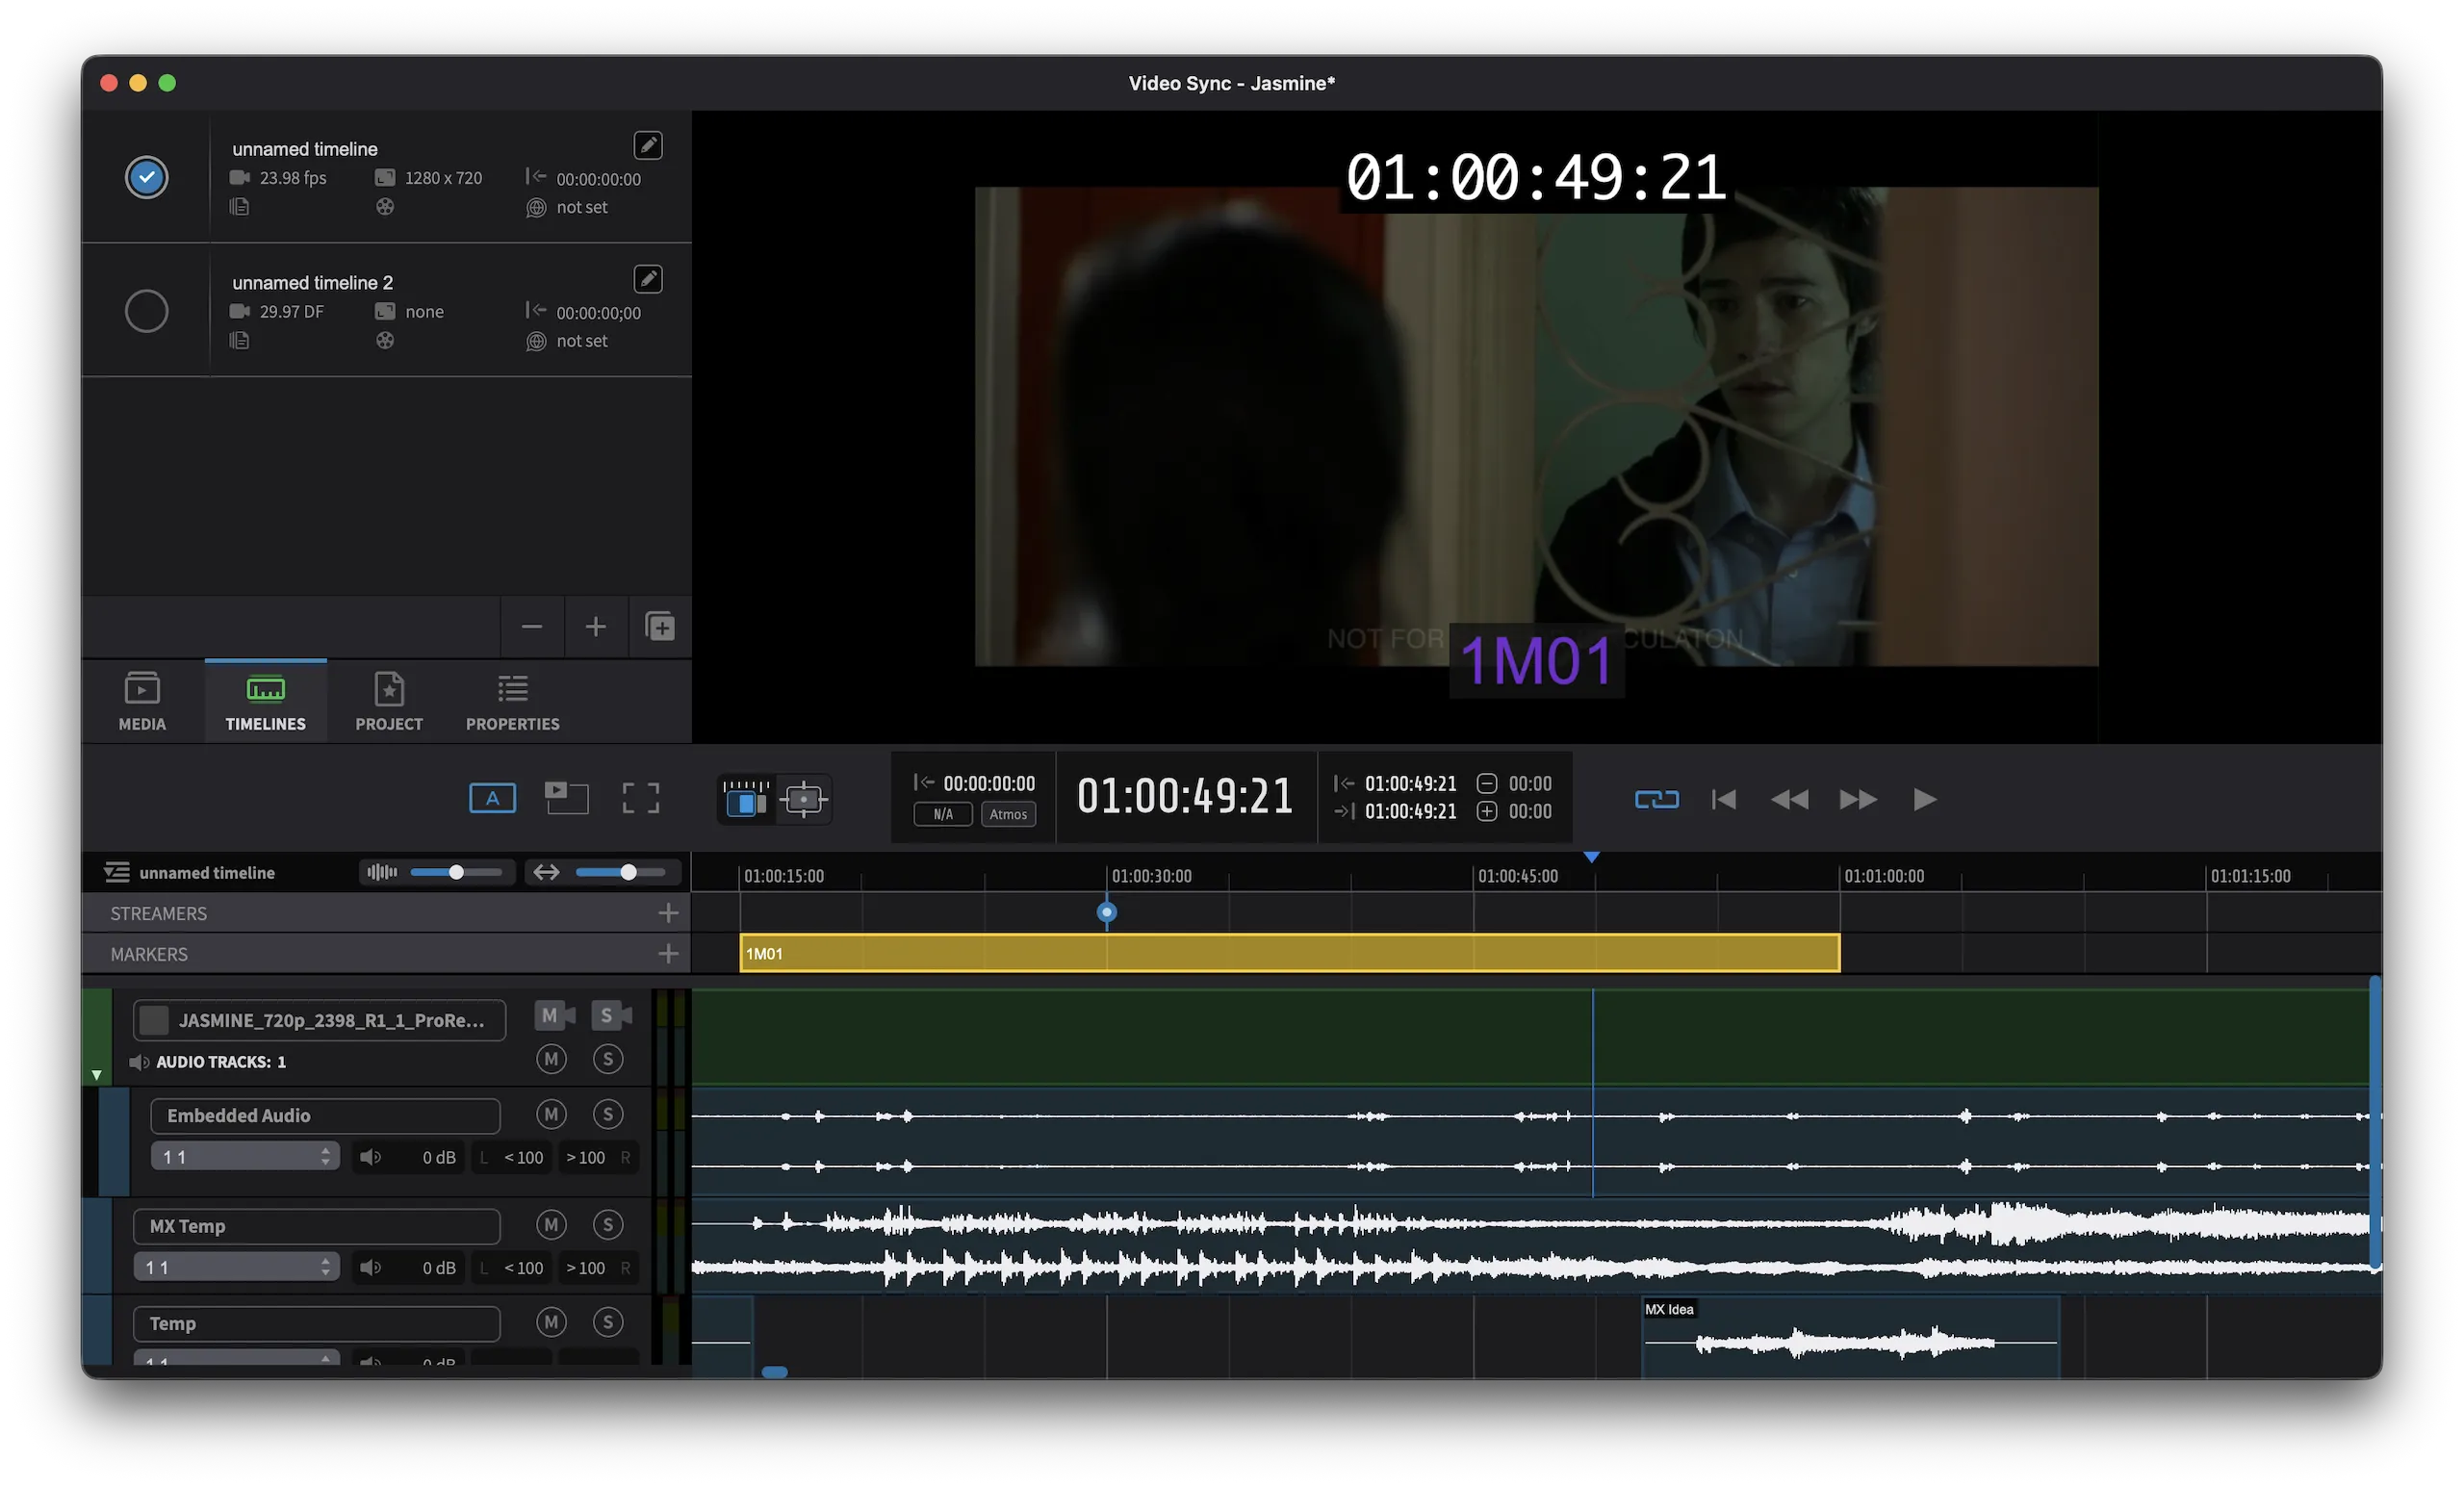Rewind with the double left arrows
Screen dimensions: 2464x1487
[x=1790, y=800]
